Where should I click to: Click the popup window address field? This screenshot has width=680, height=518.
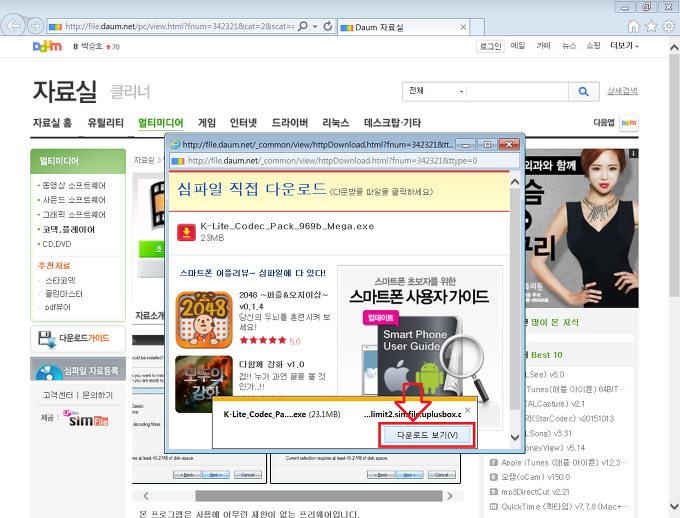pyautogui.click(x=344, y=161)
